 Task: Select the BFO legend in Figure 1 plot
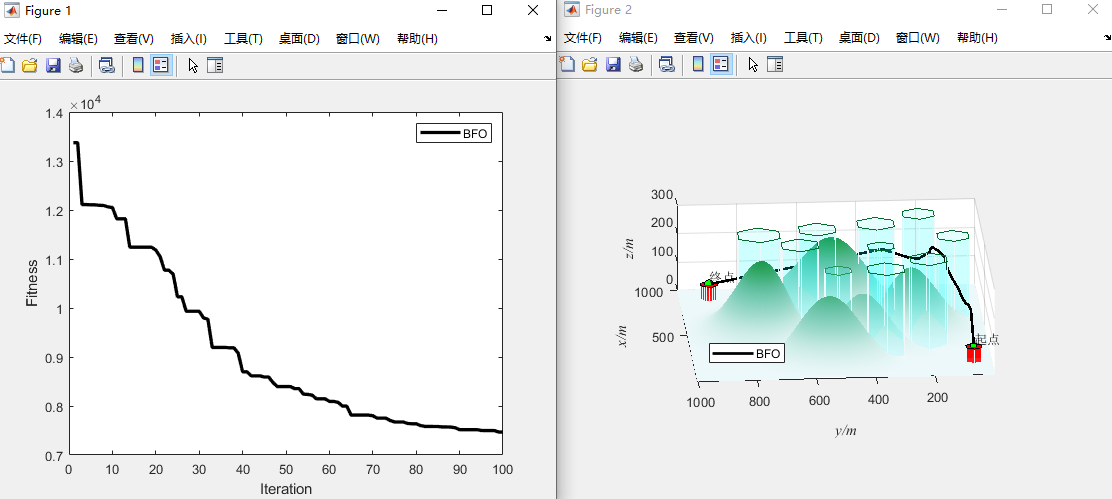pyautogui.click(x=454, y=133)
